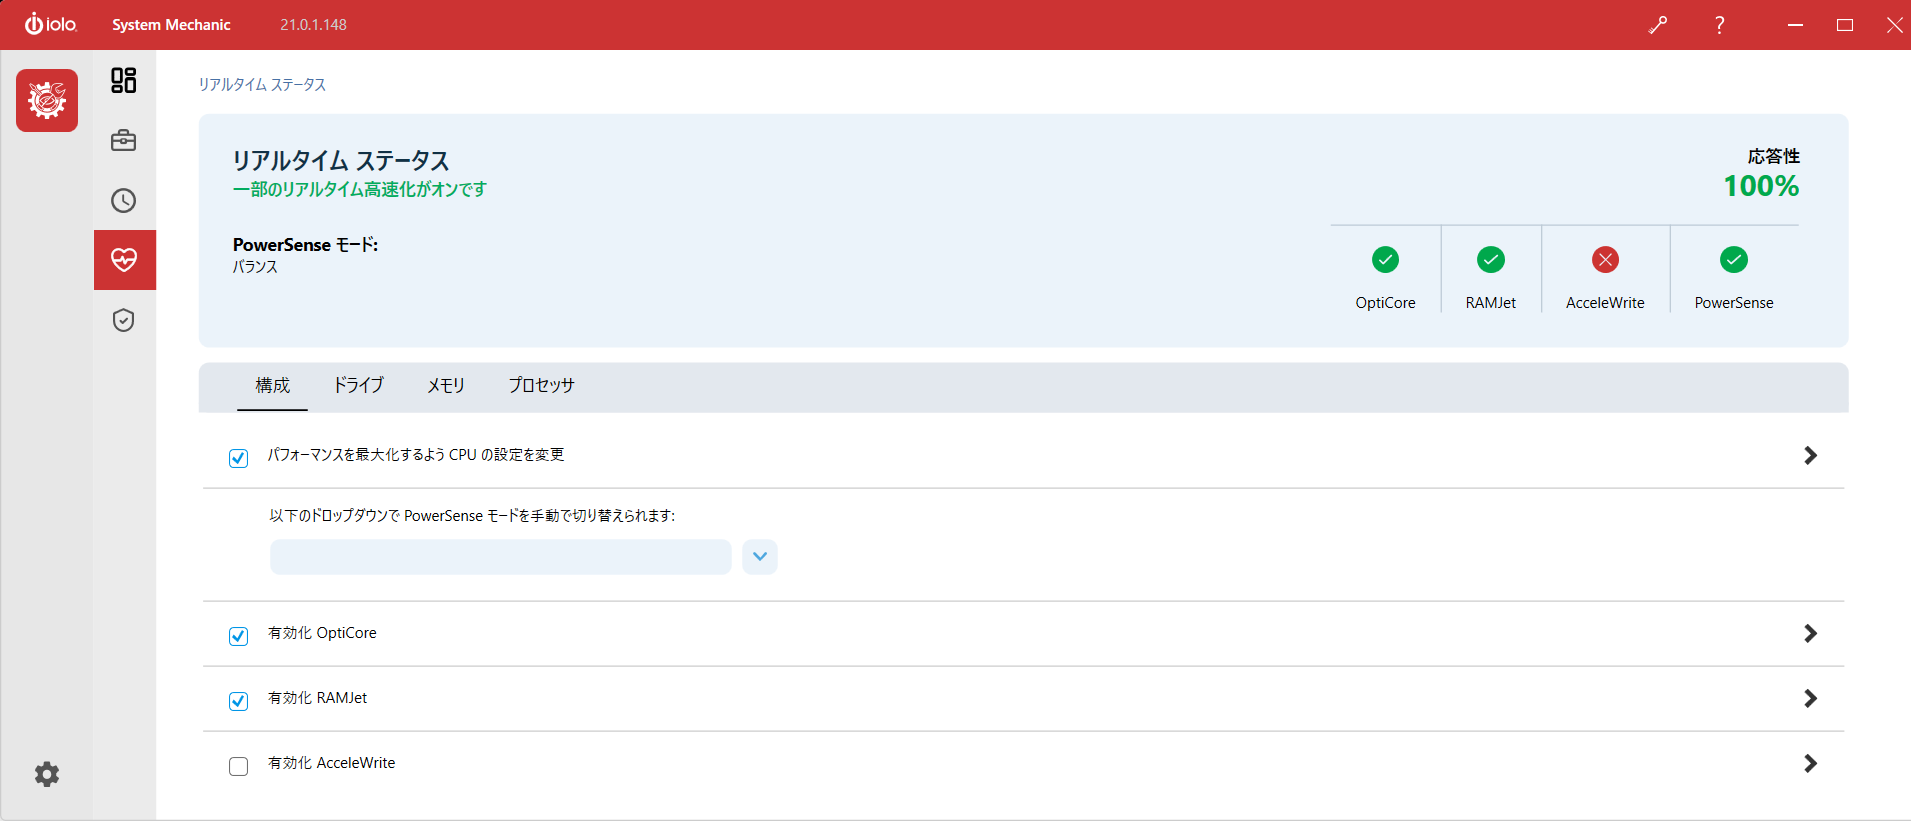Open the PowerSense mode dropdown arrow
The width and height of the screenshot is (1911, 821).
(760, 557)
